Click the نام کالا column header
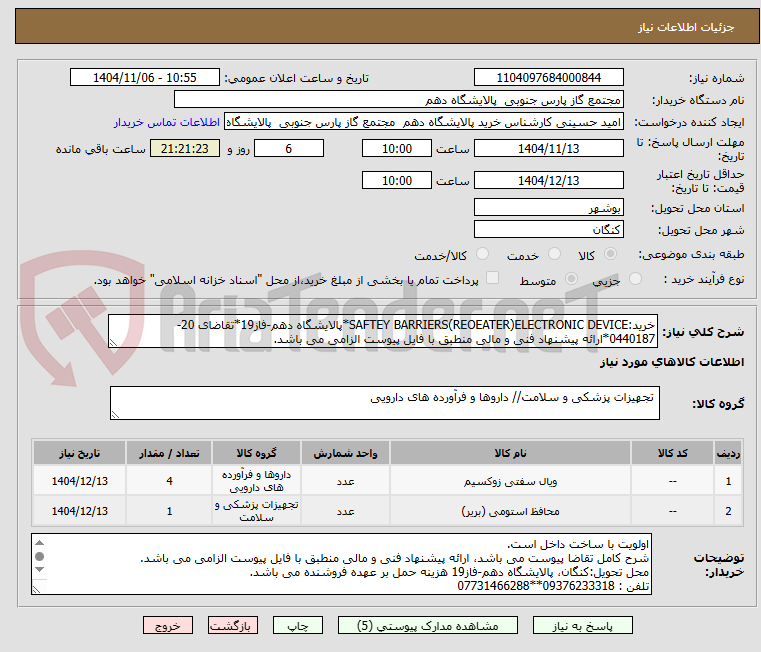 click(x=510, y=453)
